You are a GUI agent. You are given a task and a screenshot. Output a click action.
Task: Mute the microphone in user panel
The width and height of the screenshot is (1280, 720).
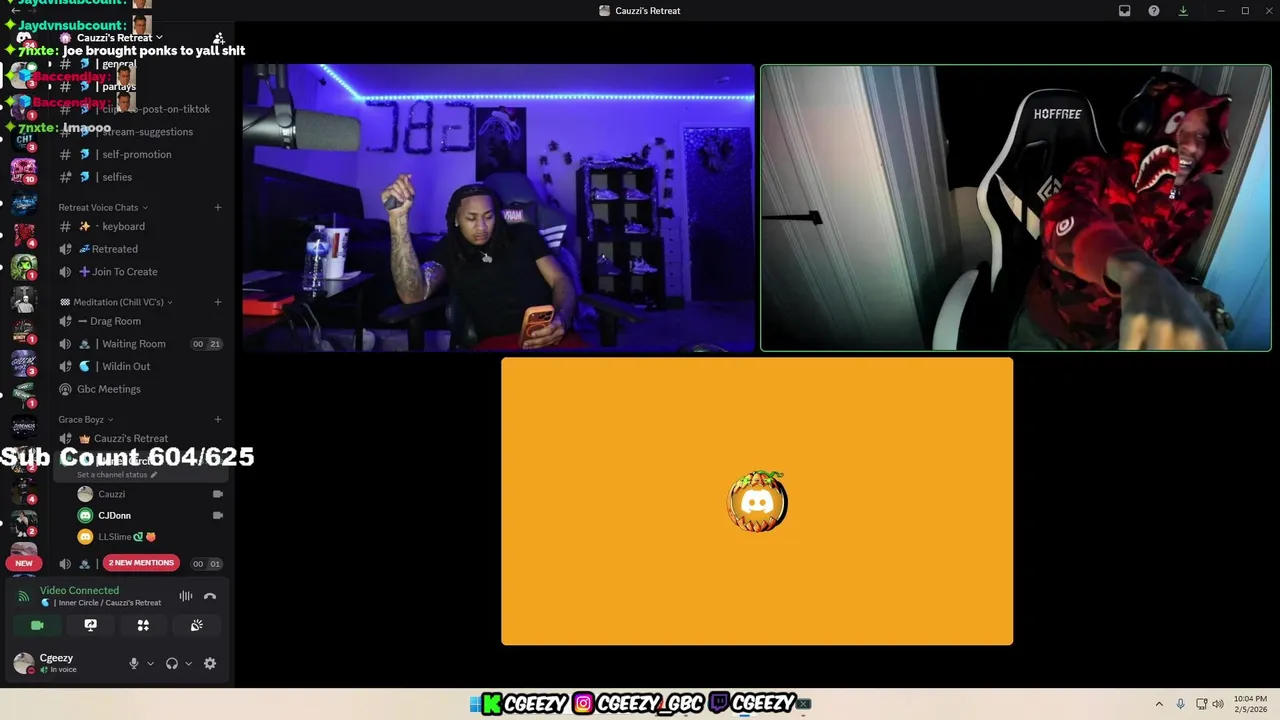coord(133,663)
